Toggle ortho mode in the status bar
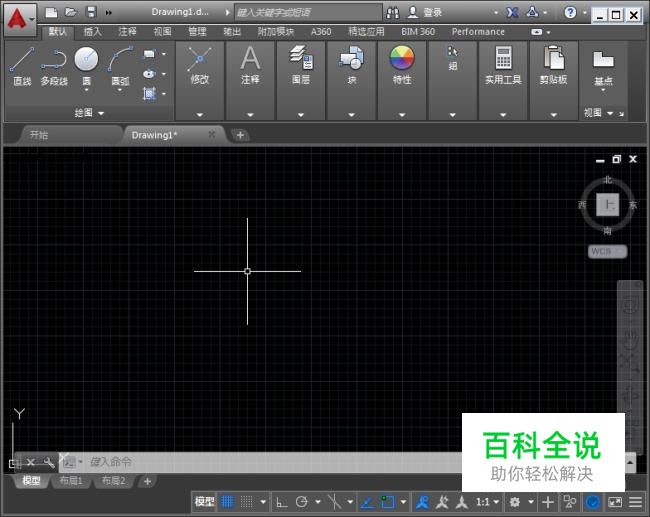Image resolution: width=650 pixels, height=517 pixels. pyautogui.click(x=282, y=502)
